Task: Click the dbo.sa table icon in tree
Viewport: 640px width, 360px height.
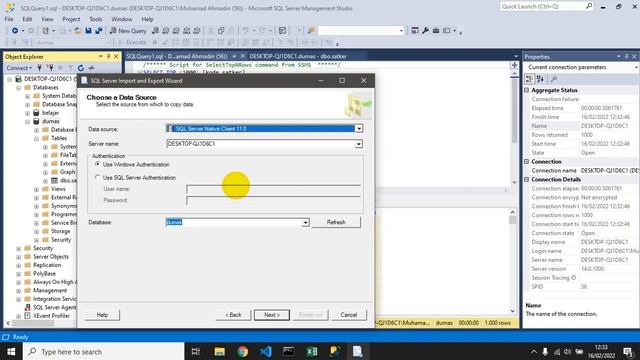Action: point(54,180)
